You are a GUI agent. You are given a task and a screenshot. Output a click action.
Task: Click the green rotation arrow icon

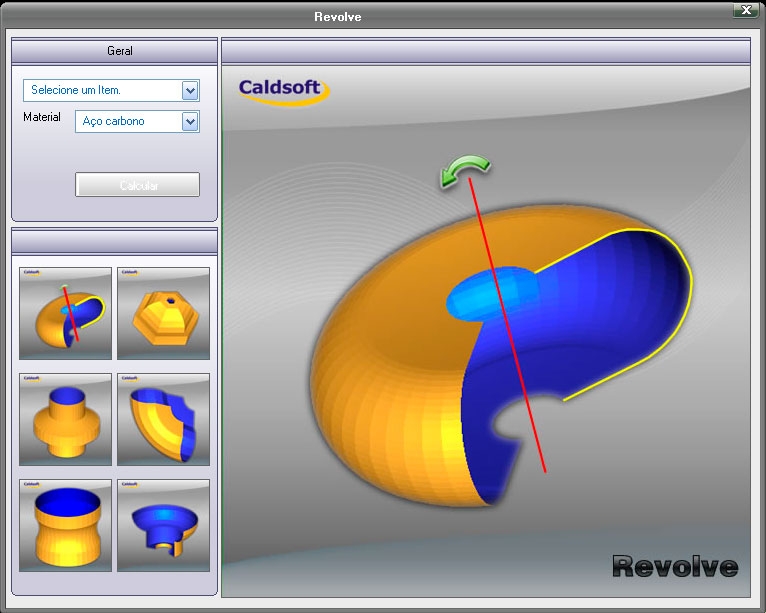465,171
